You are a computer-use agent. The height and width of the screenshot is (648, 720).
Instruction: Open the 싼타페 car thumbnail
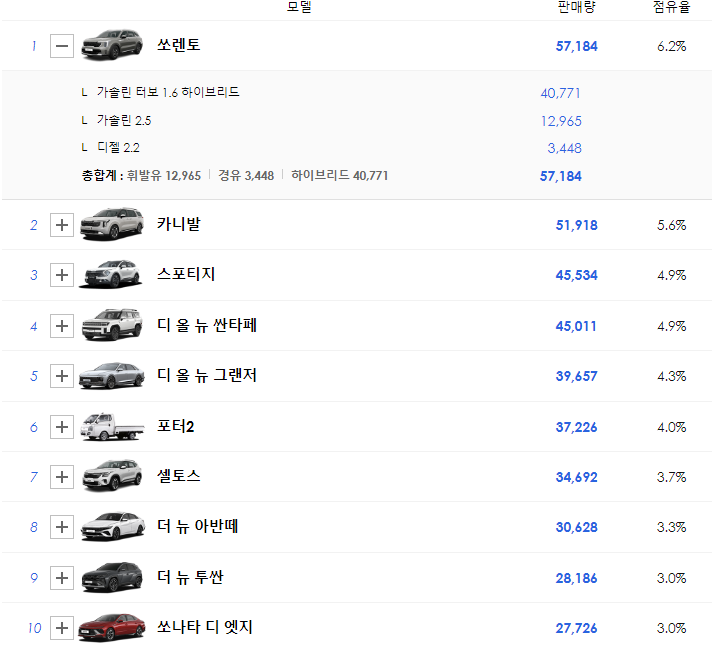tap(112, 324)
